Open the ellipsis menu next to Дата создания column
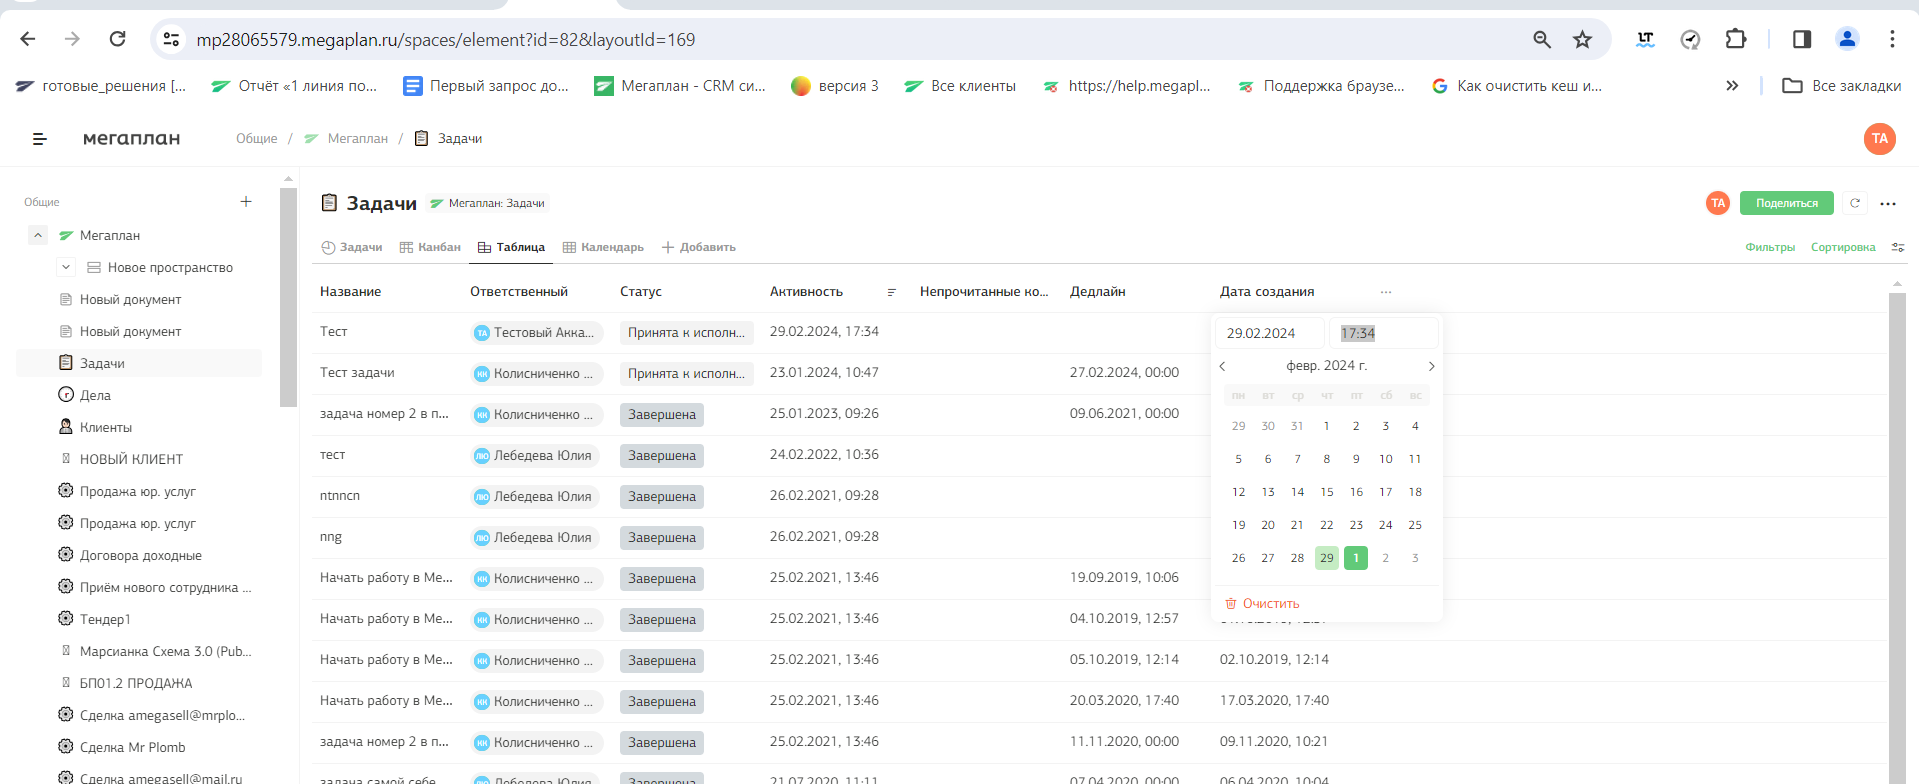 tap(1386, 292)
